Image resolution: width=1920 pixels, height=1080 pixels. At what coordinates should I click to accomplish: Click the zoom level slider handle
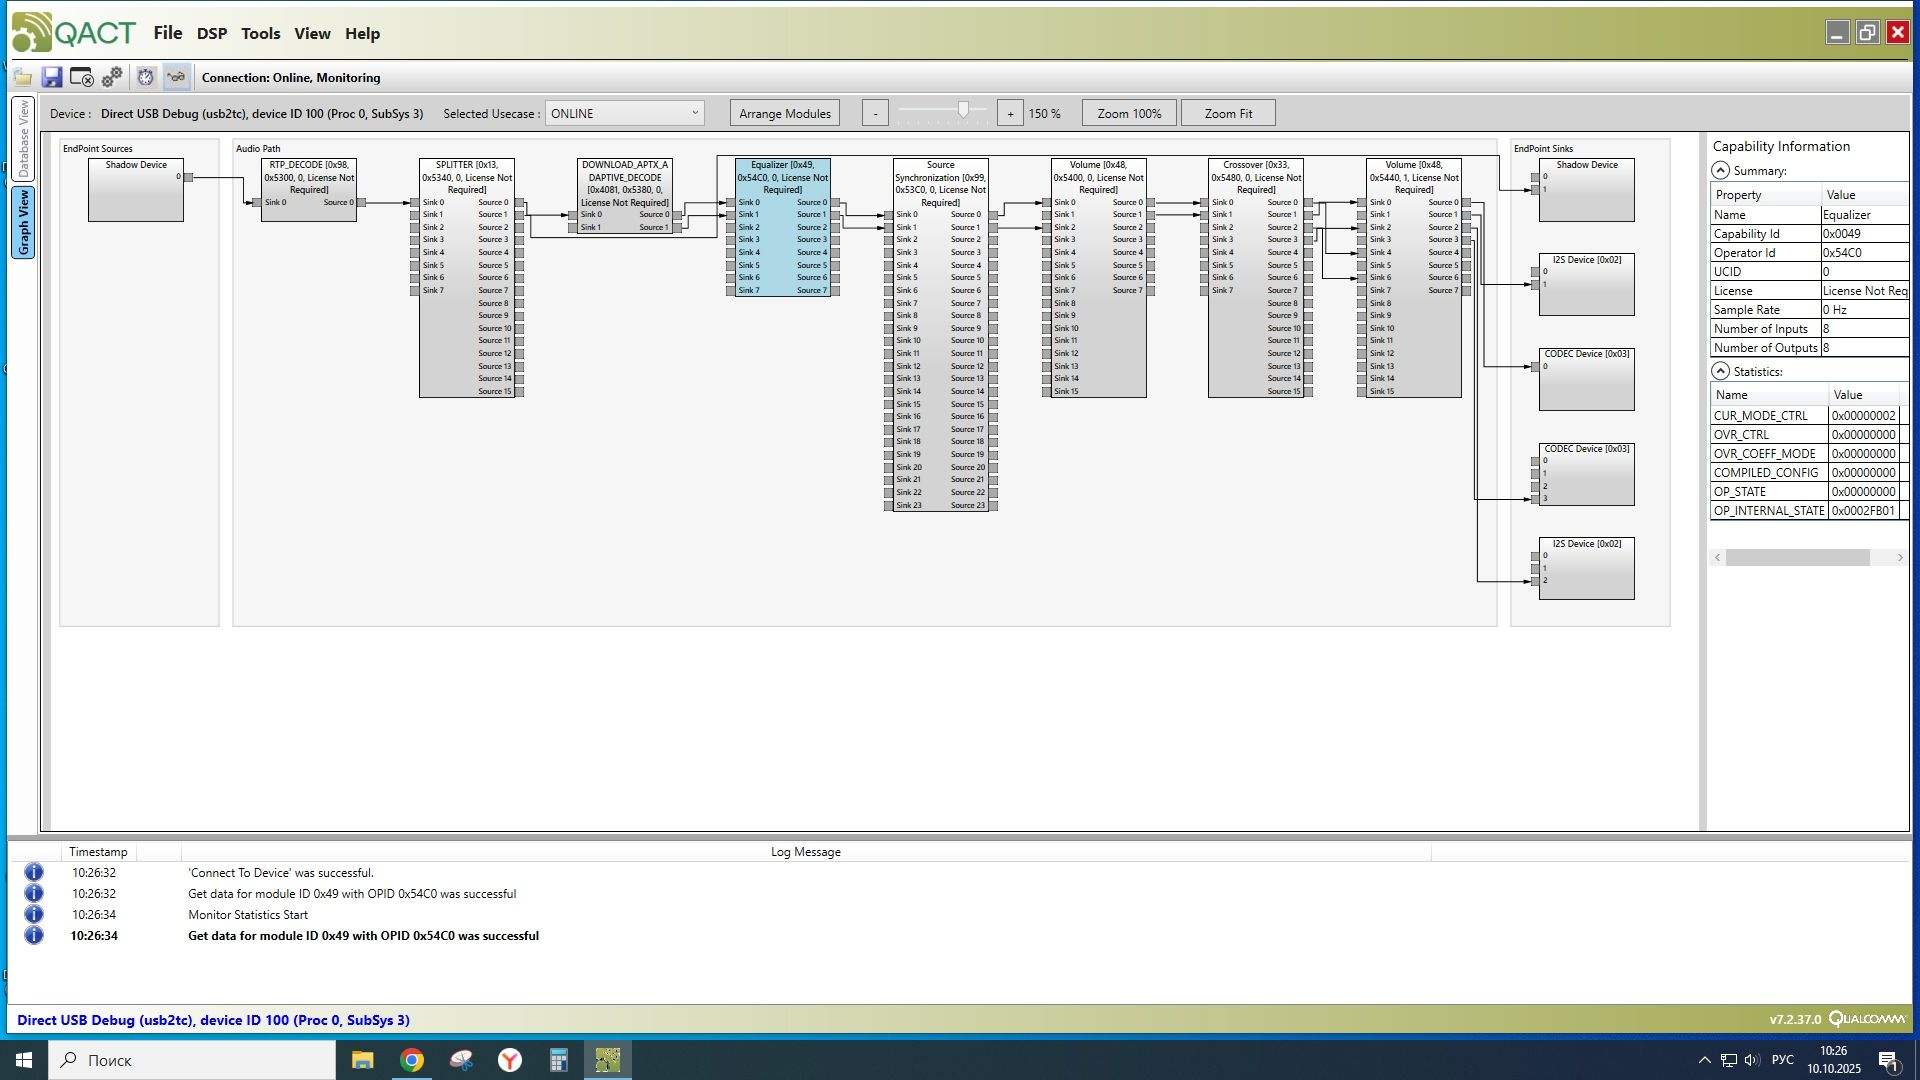point(963,110)
